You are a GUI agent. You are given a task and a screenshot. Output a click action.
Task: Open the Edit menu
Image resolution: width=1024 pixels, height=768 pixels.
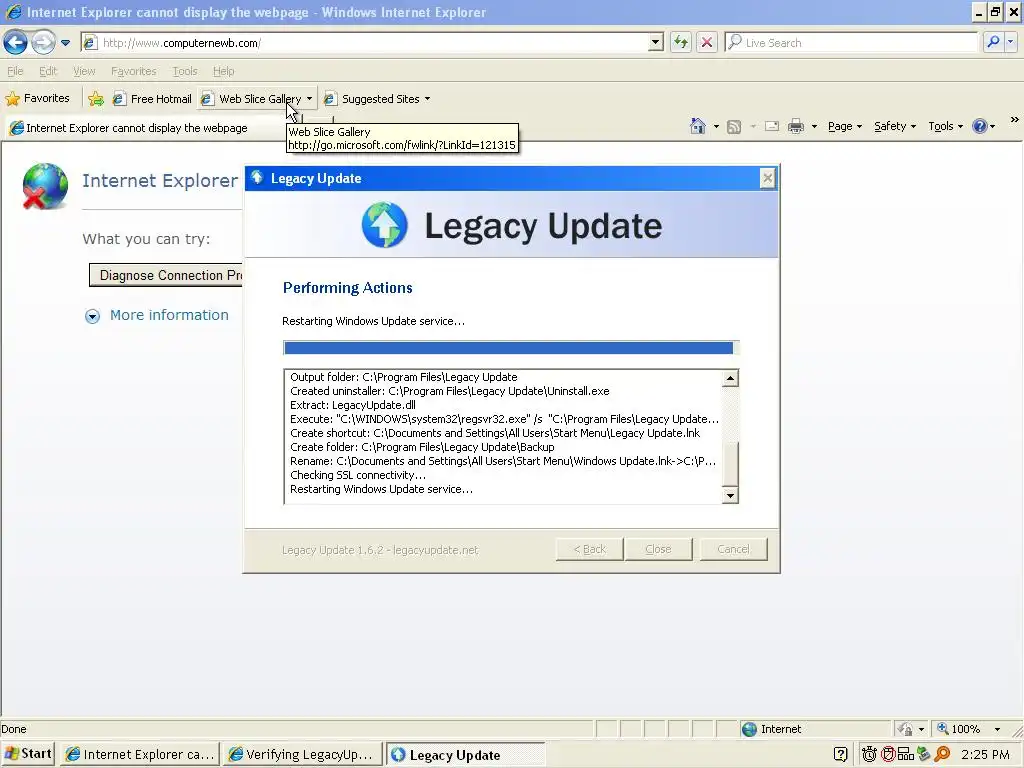[x=48, y=71]
